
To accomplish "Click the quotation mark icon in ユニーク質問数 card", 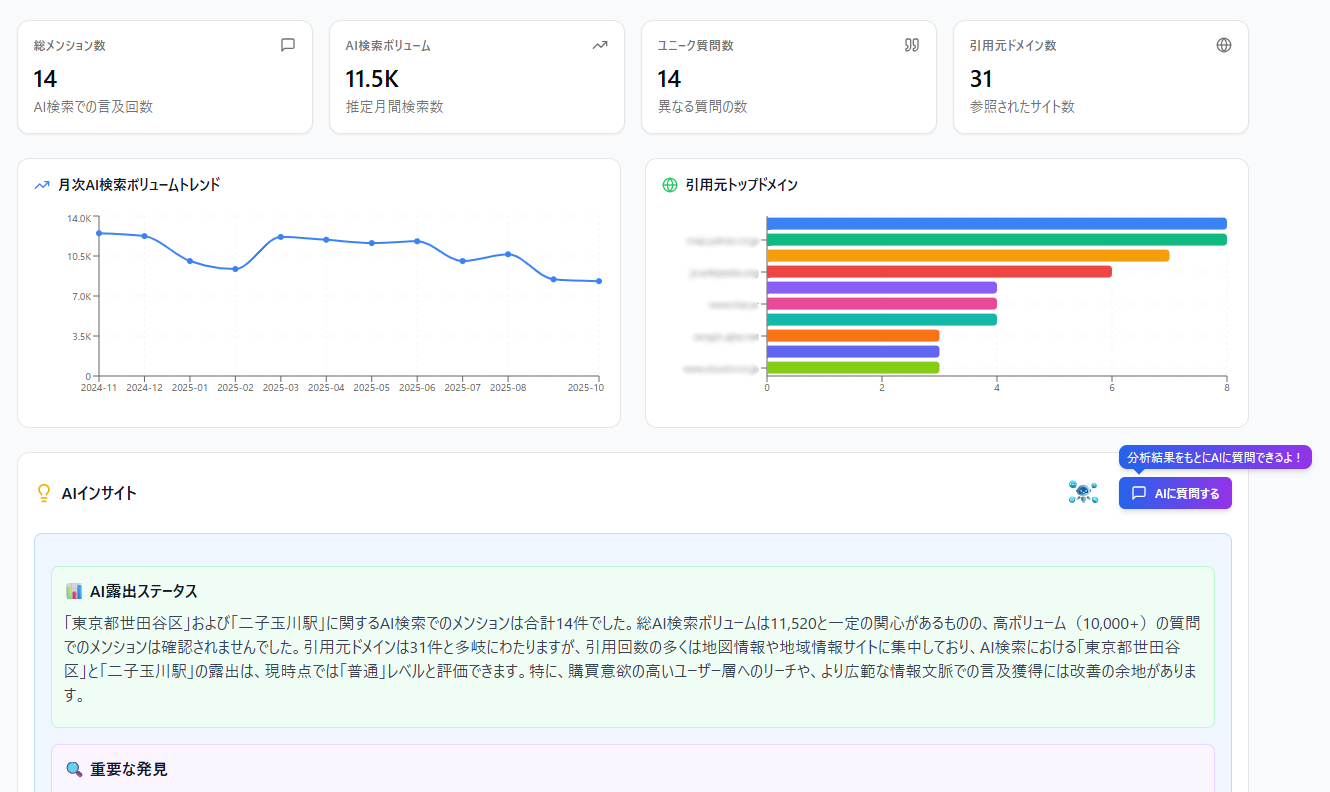I will (912, 45).
